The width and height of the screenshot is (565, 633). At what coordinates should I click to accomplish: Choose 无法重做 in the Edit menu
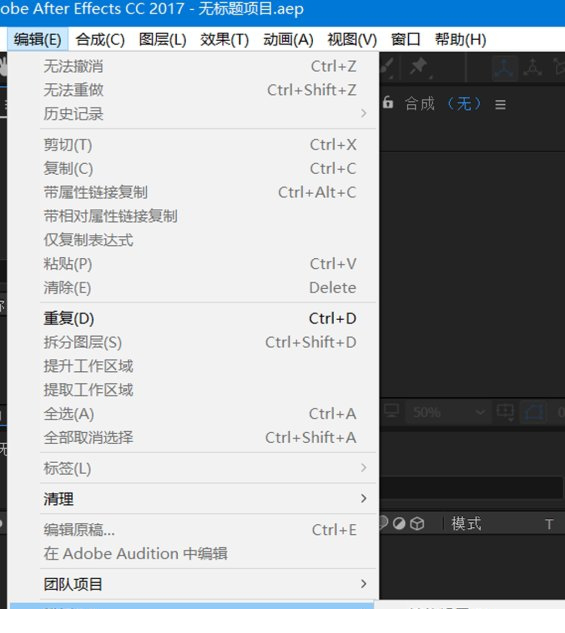click(x=193, y=90)
